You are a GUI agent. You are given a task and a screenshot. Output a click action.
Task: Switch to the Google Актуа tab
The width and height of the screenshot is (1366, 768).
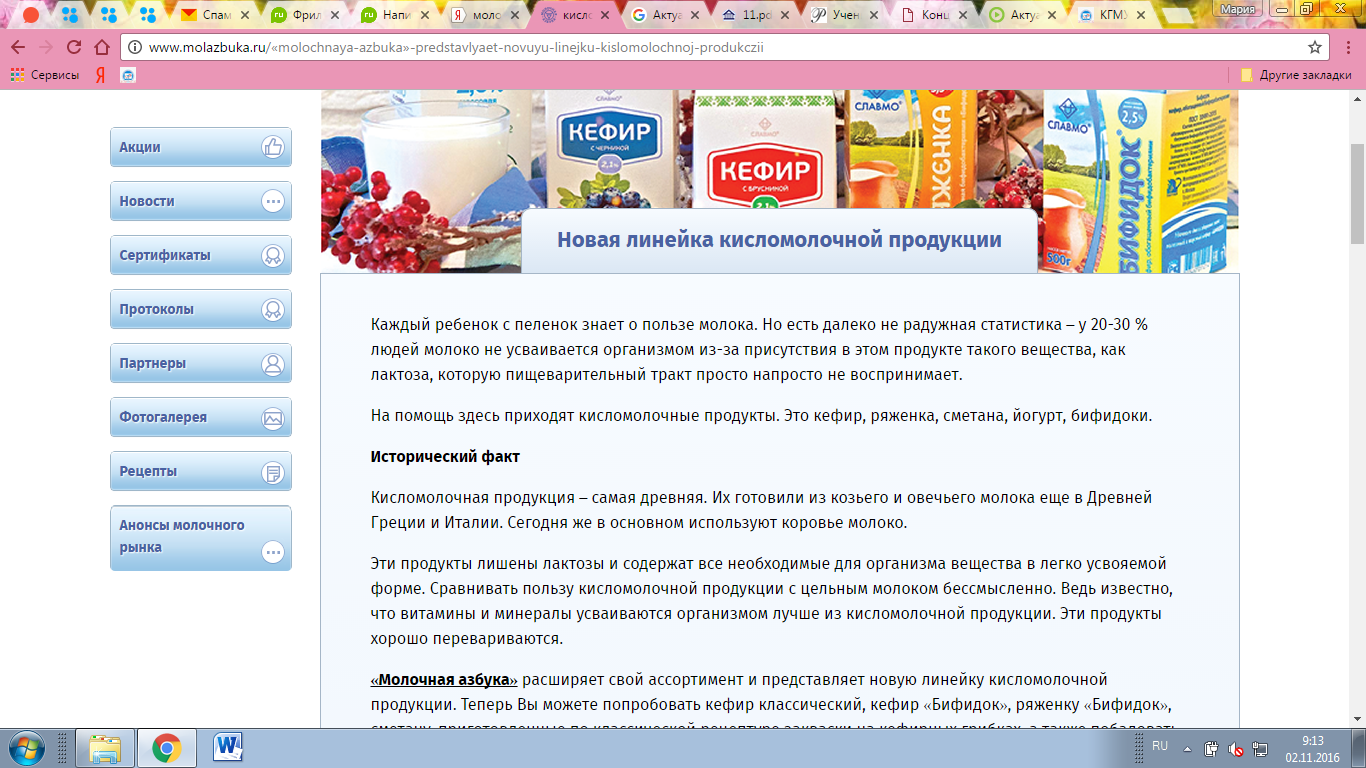pos(662,15)
